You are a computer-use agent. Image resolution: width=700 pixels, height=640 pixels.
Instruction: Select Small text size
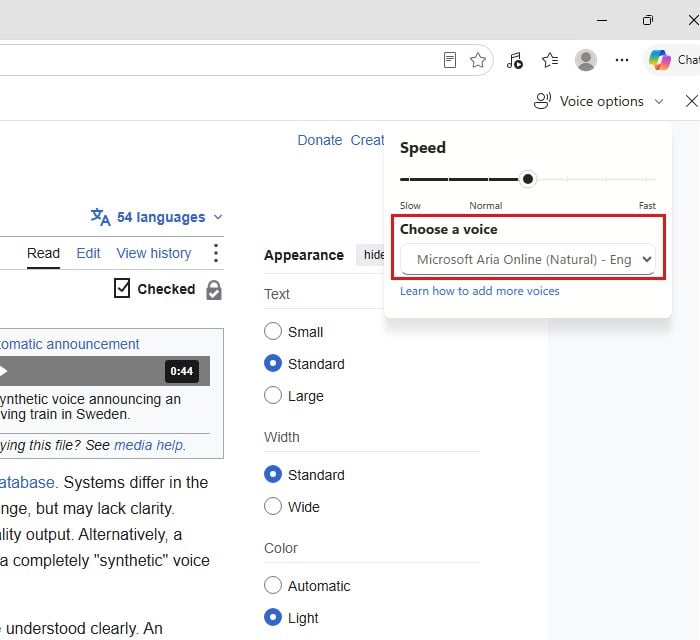[x=273, y=332]
